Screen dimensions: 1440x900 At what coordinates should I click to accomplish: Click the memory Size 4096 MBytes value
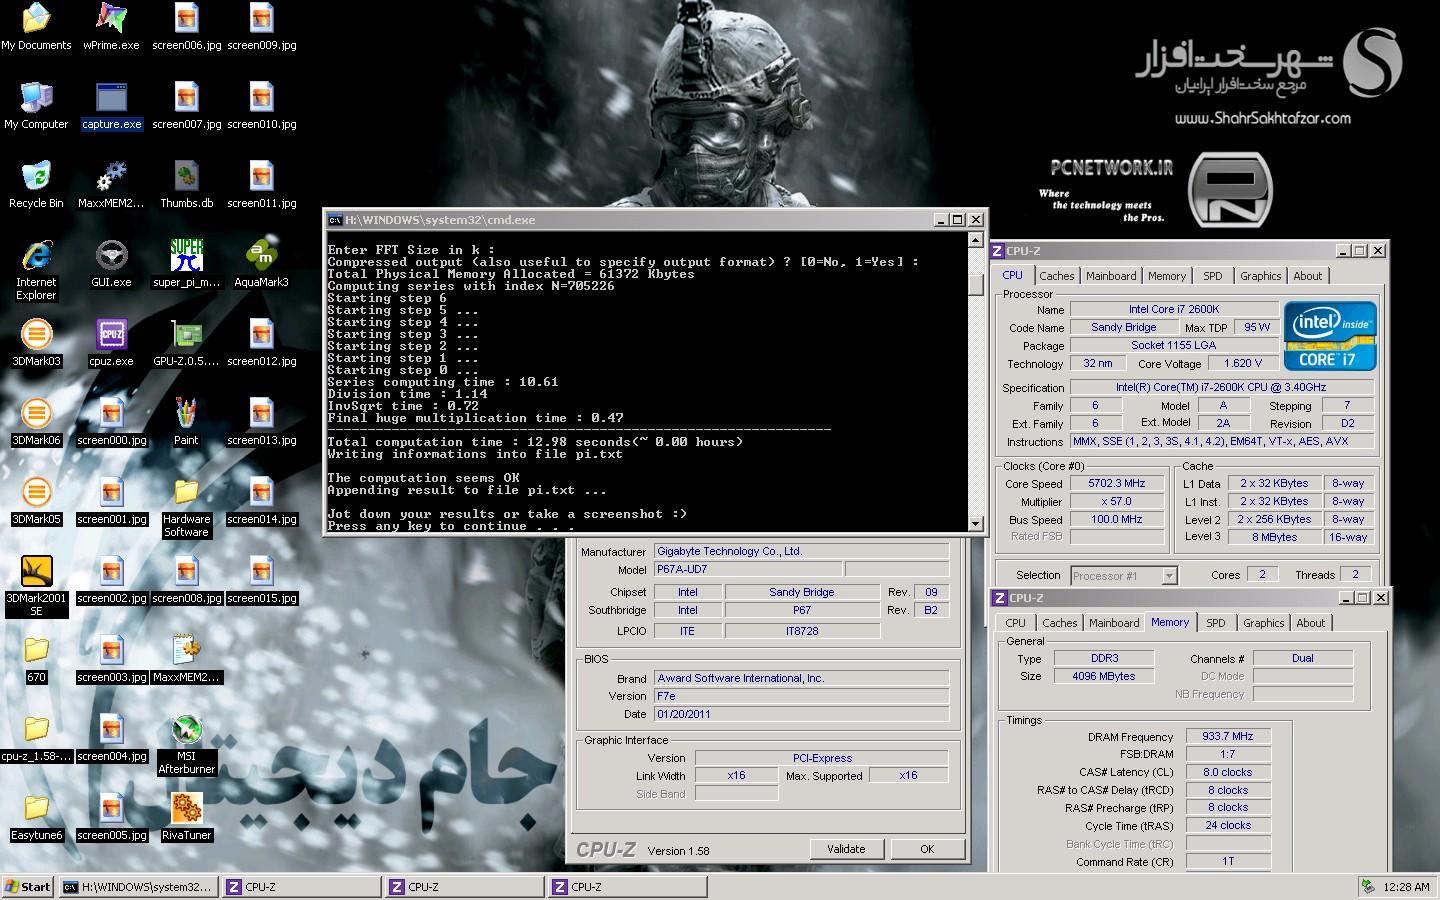click(1104, 676)
